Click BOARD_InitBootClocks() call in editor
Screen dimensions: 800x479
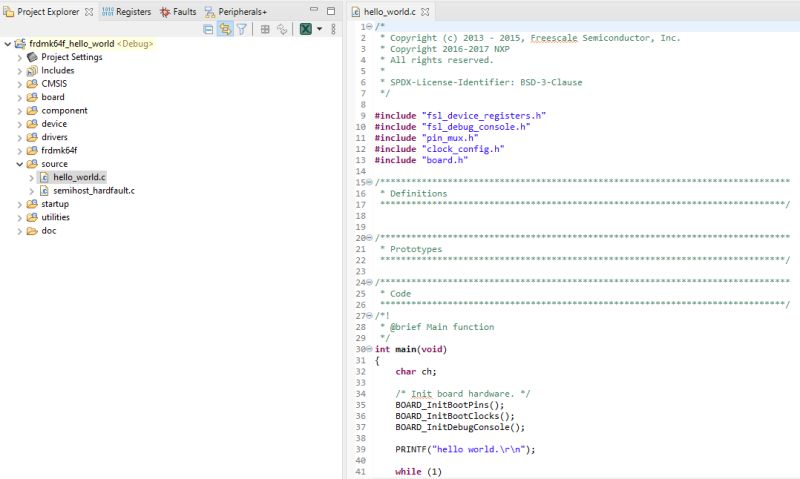click(x=455, y=416)
